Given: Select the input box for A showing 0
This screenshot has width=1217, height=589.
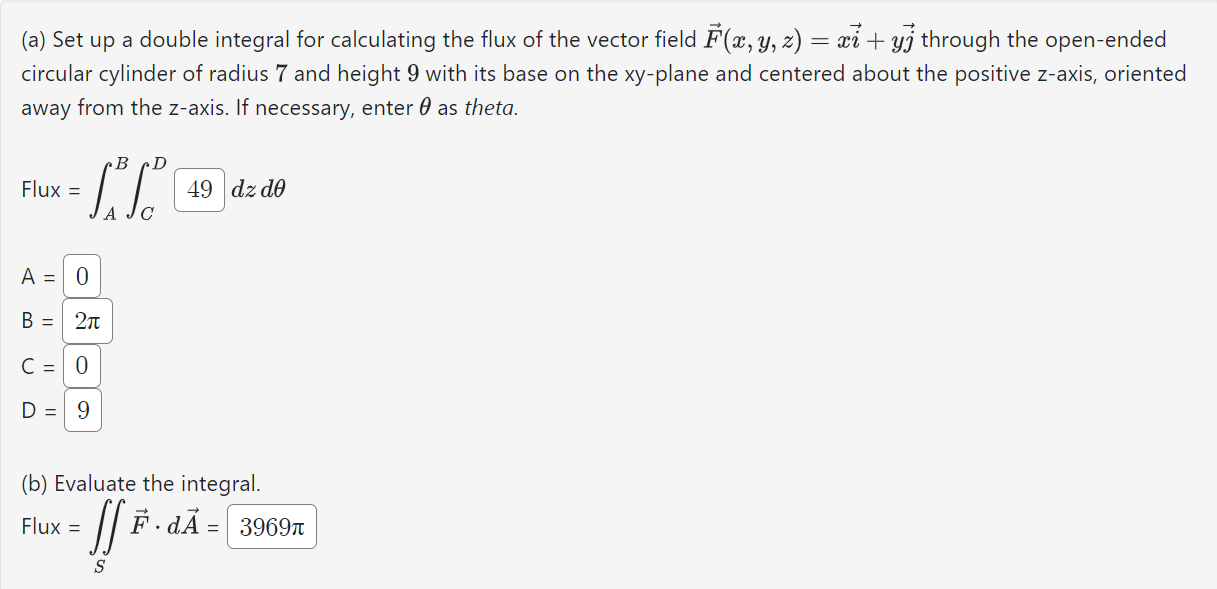Looking at the screenshot, I should coord(81,276).
